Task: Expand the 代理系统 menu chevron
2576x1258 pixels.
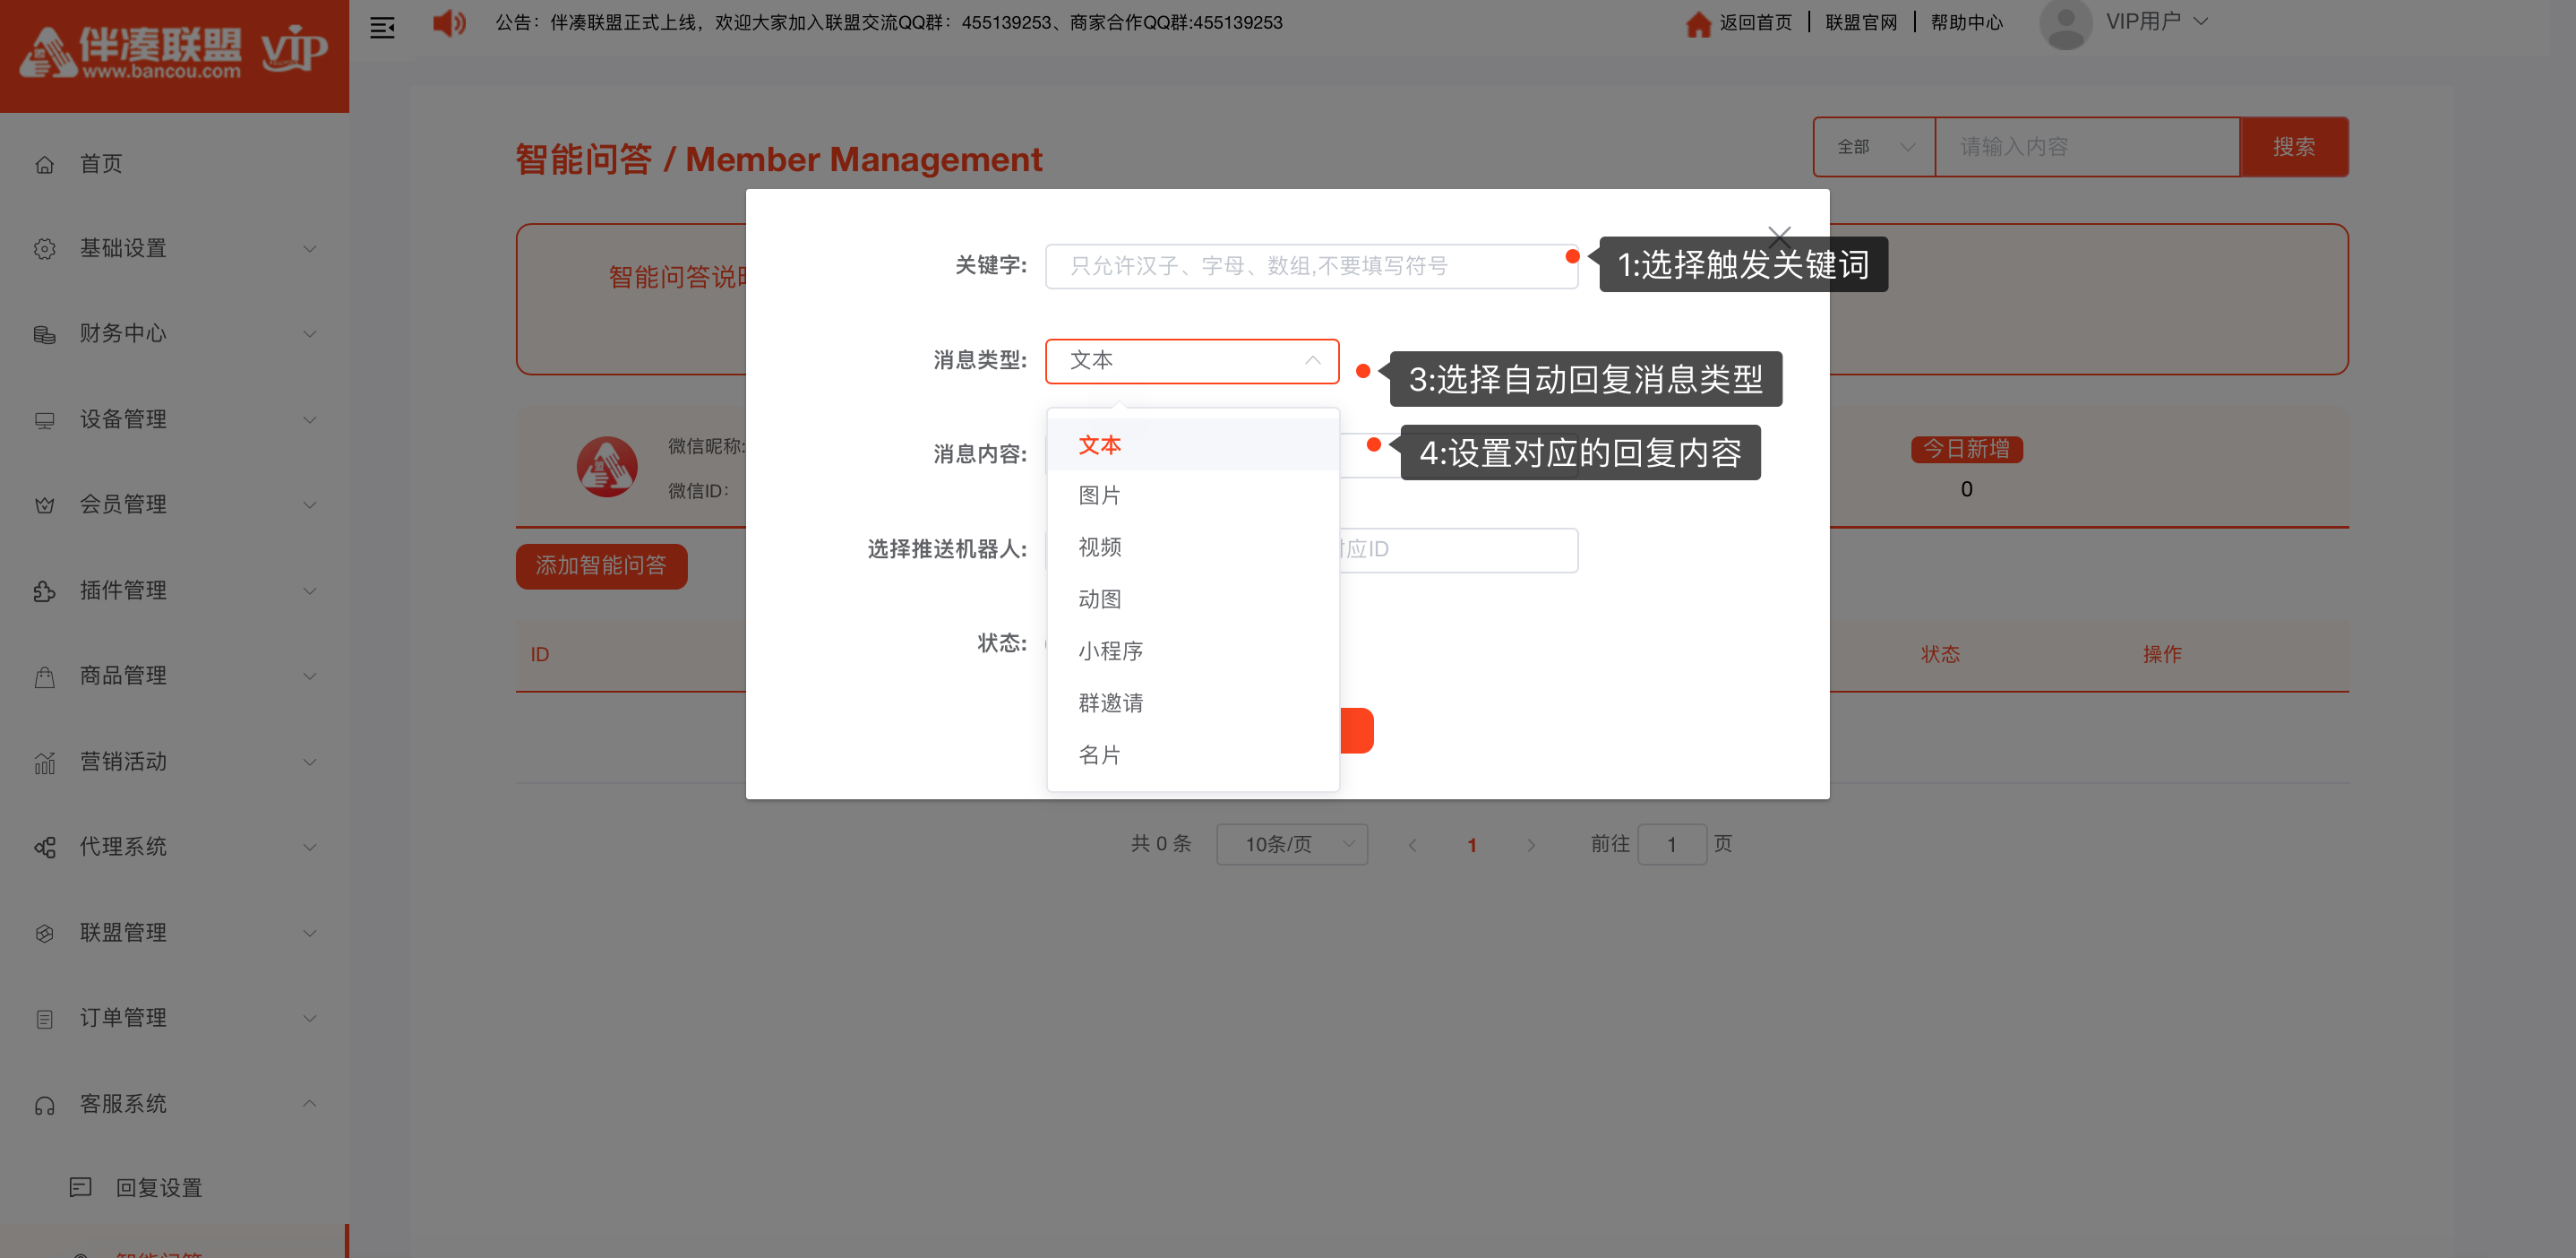Action: click(310, 848)
